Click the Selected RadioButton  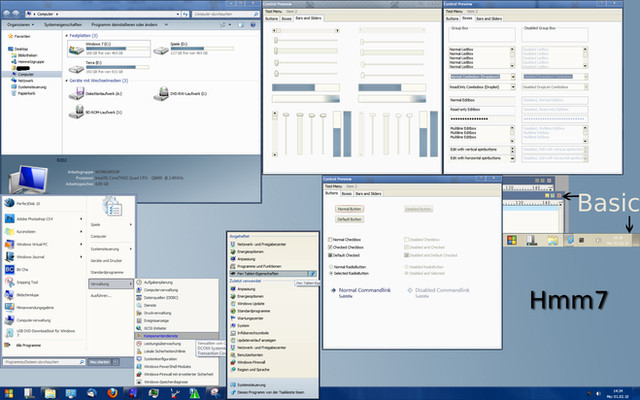pyautogui.click(x=331, y=273)
